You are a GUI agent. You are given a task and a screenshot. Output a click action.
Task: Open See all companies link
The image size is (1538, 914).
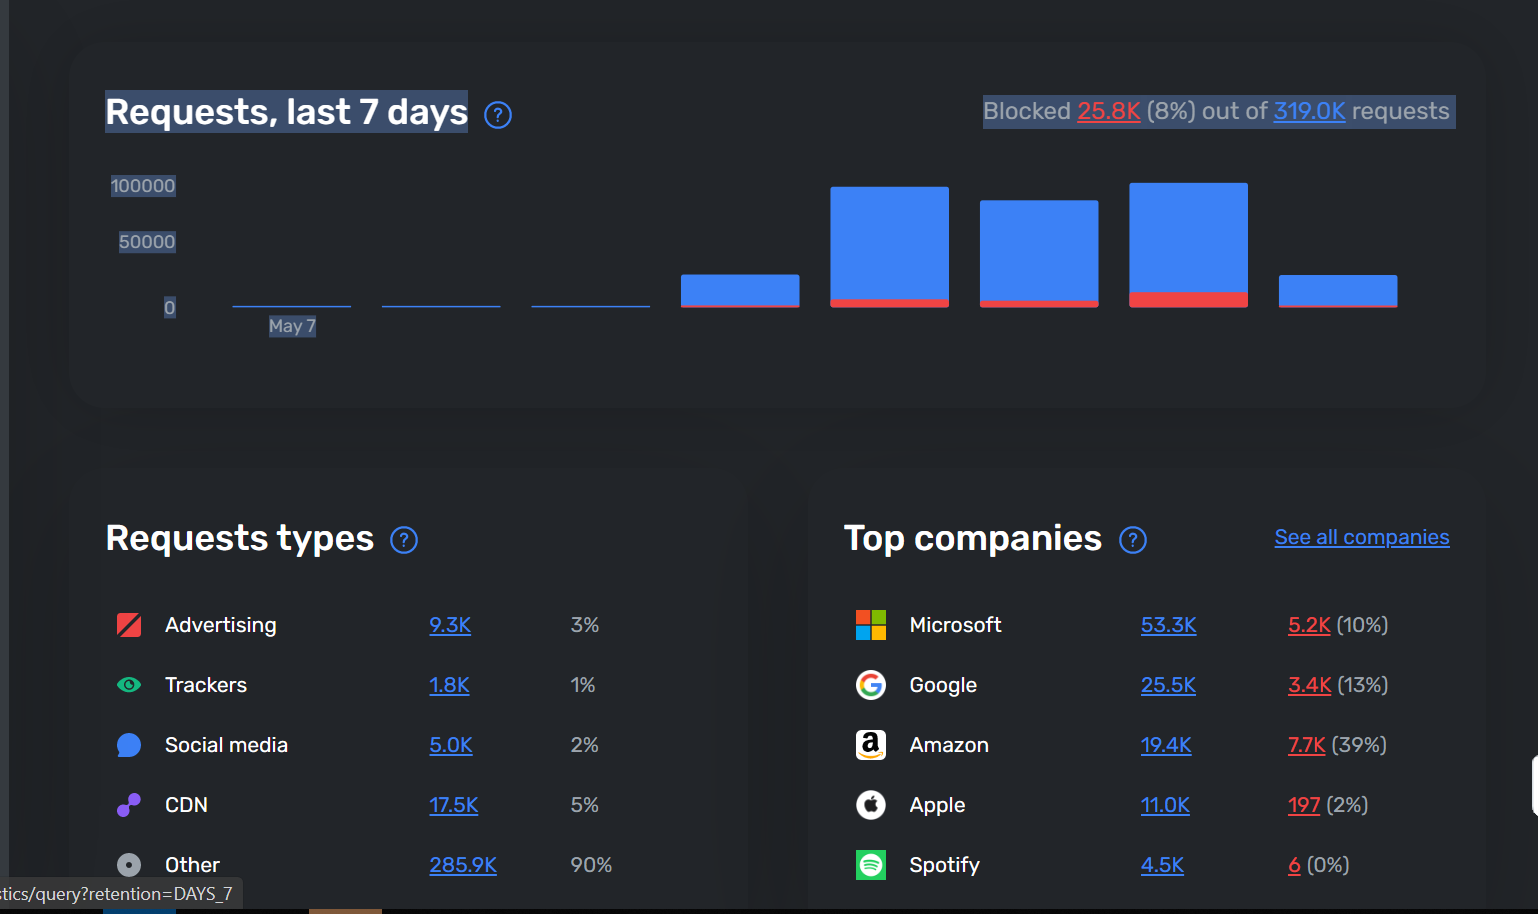coord(1362,537)
